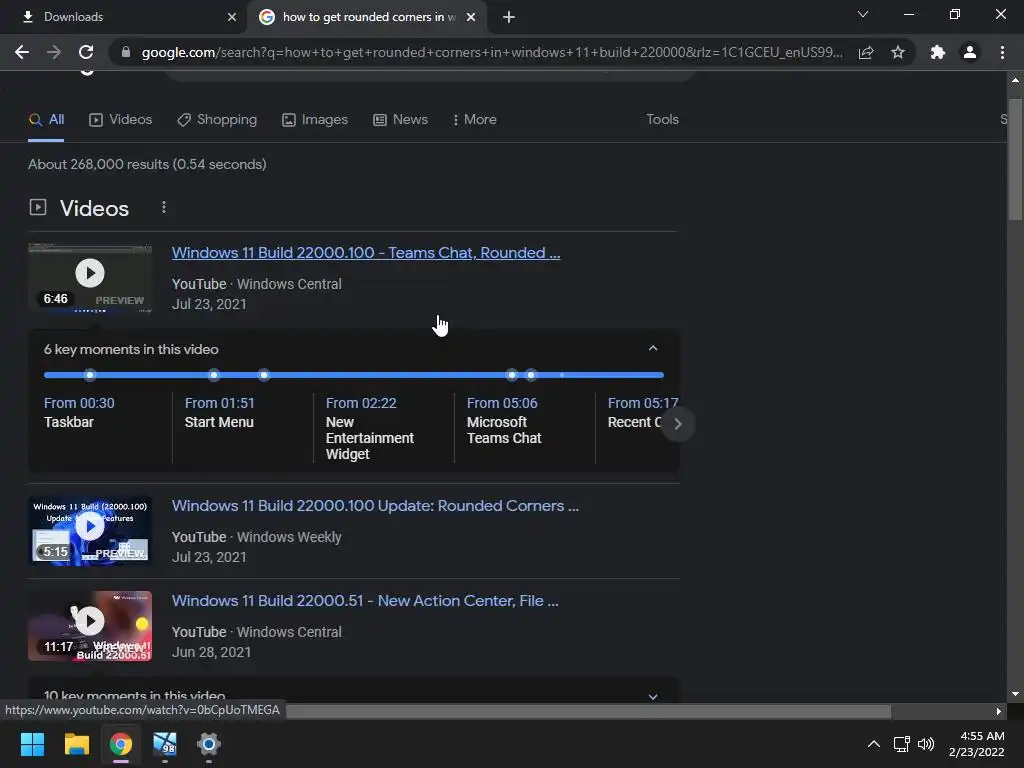Show hidden system tray icons
Image resolution: width=1024 pixels, height=768 pixels.
pyautogui.click(x=873, y=744)
